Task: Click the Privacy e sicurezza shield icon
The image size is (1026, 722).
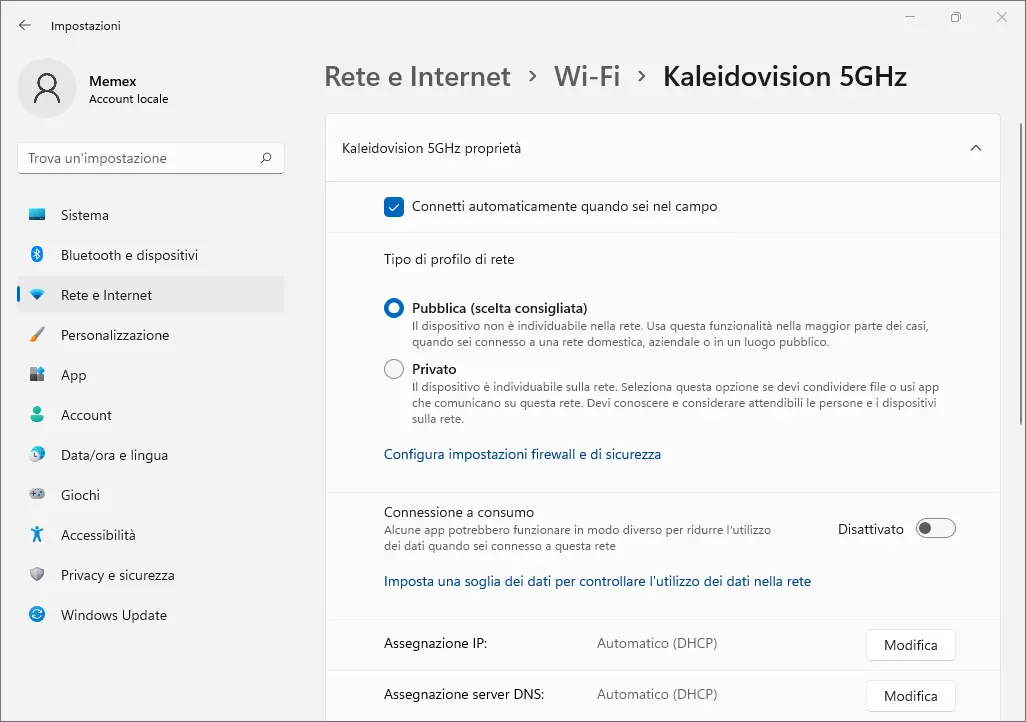Action: click(x=37, y=574)
